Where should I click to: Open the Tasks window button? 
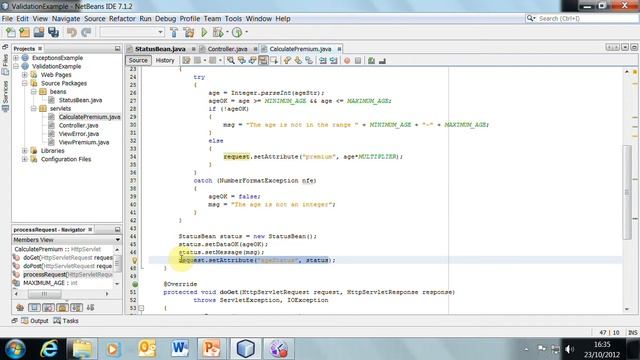[x=66, y=321]
